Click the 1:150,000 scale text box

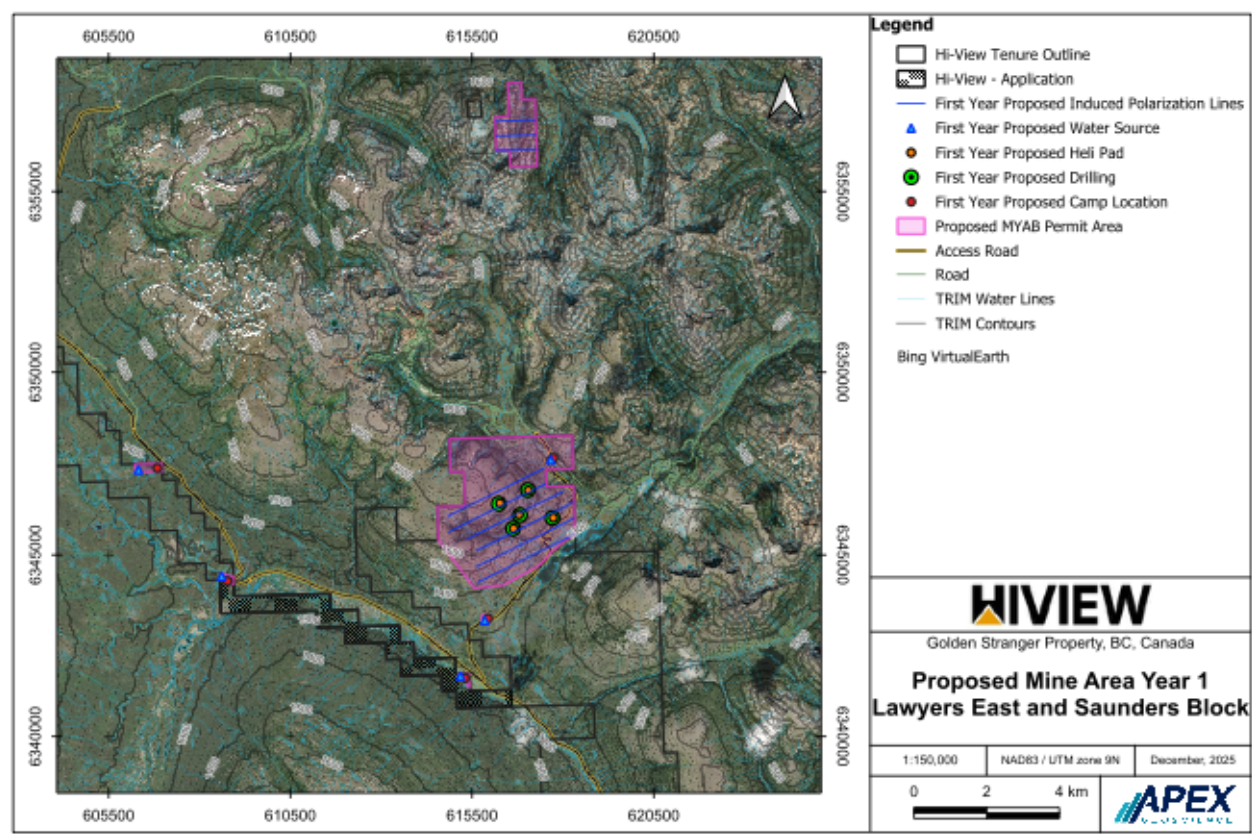point(929,760)
